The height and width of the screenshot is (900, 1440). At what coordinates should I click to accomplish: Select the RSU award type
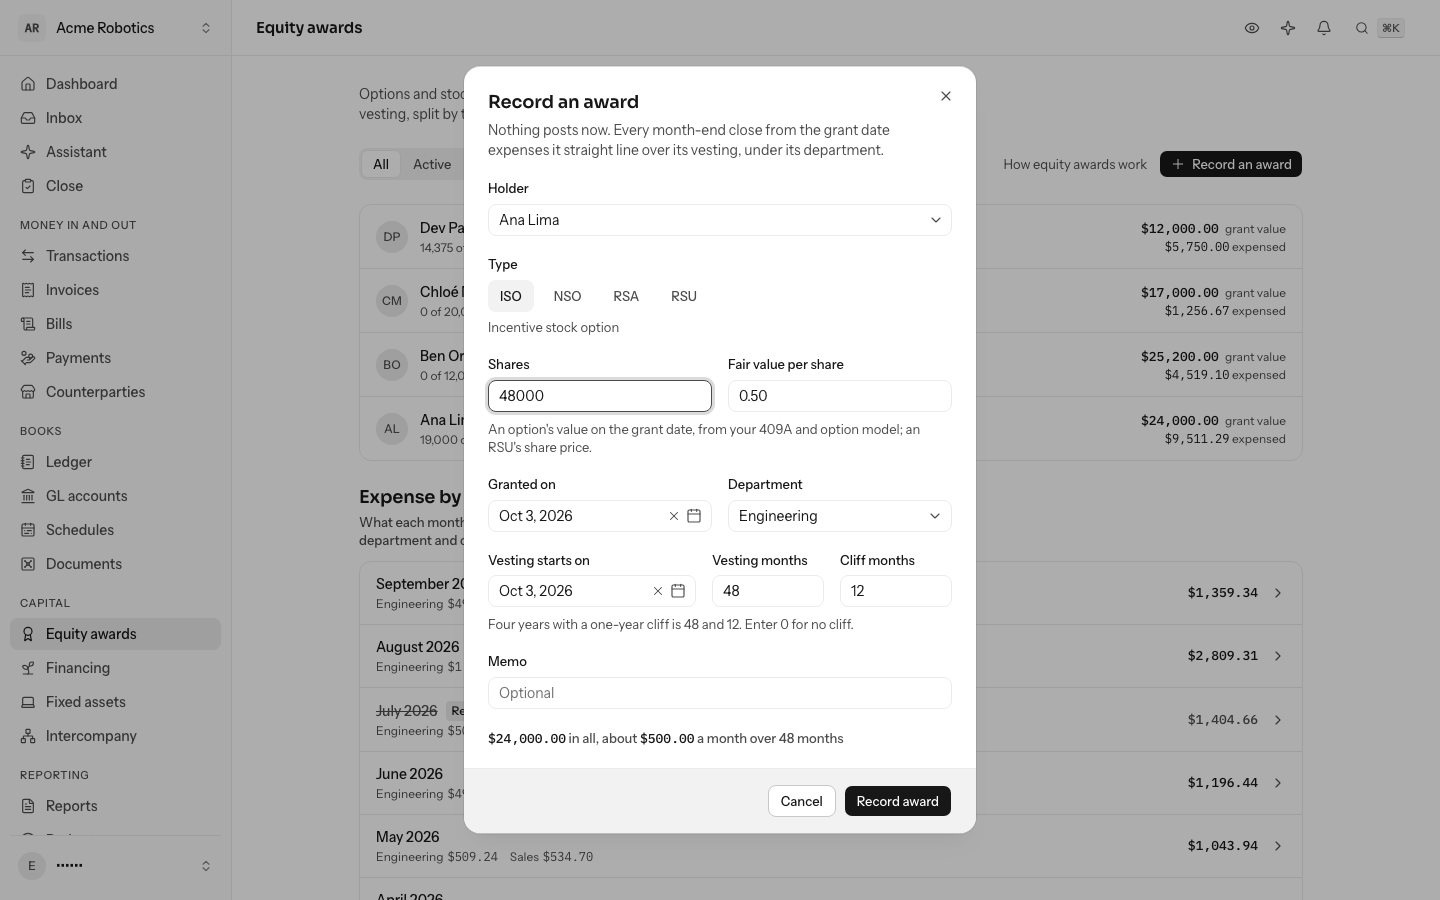684,296
